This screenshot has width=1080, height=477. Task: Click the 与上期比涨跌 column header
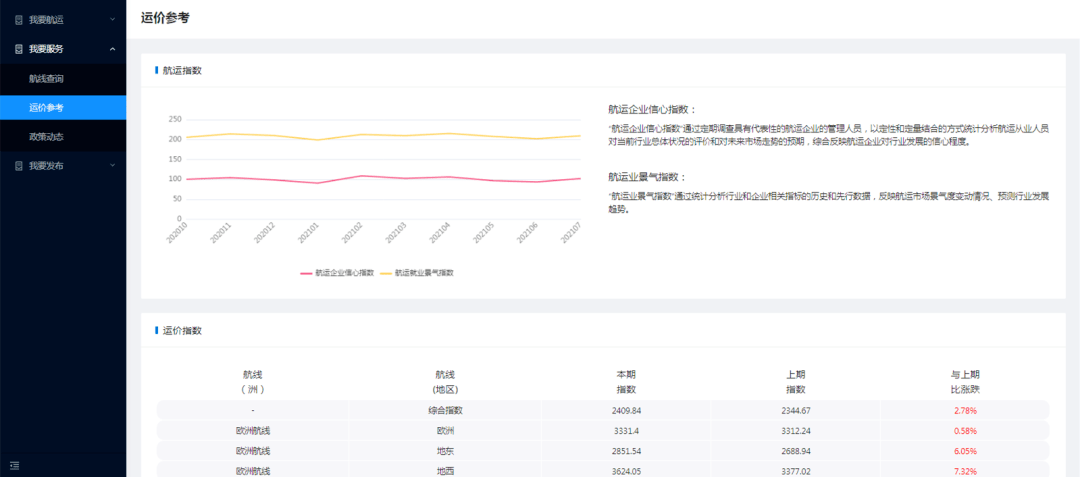tap(965, 381)
